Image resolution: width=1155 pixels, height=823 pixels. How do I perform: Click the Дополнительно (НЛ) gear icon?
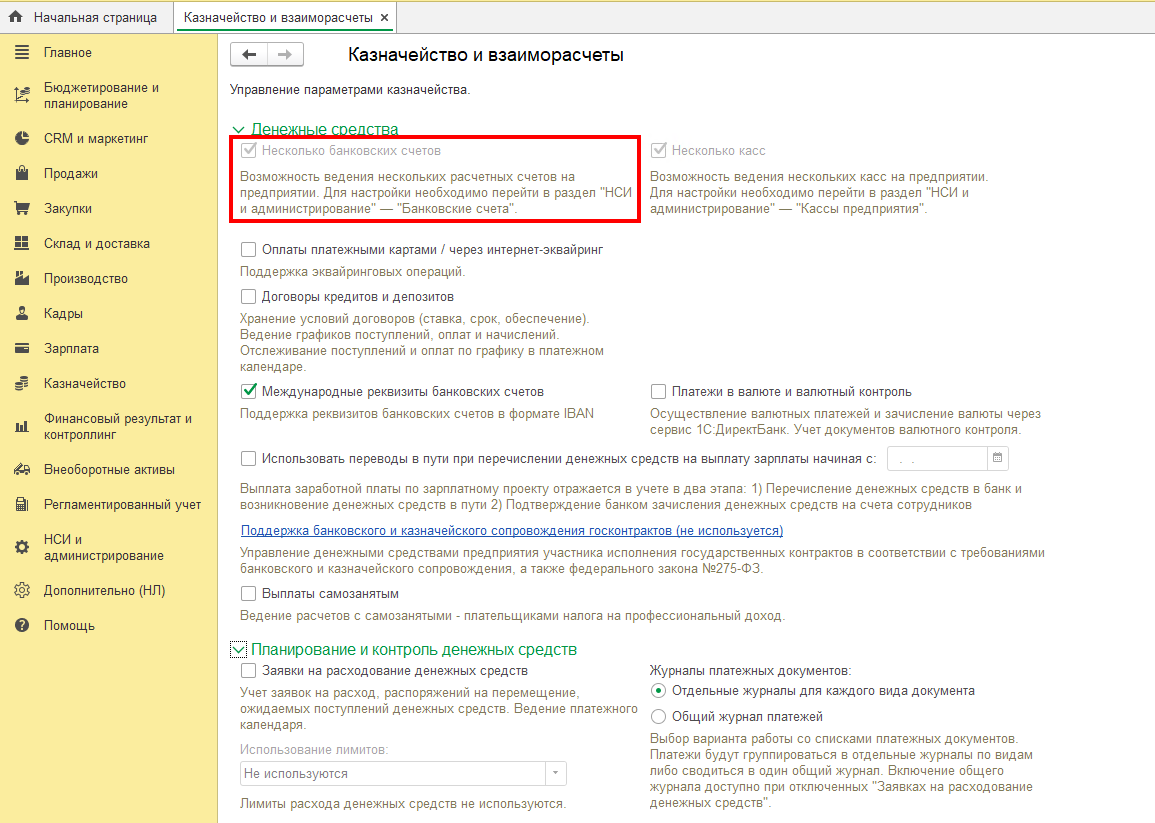pyautogui.click(x=22, y=590)
